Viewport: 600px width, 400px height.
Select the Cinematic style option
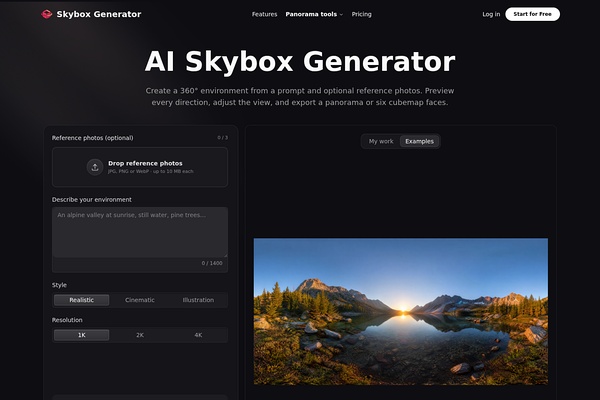[x=140, y=300]
